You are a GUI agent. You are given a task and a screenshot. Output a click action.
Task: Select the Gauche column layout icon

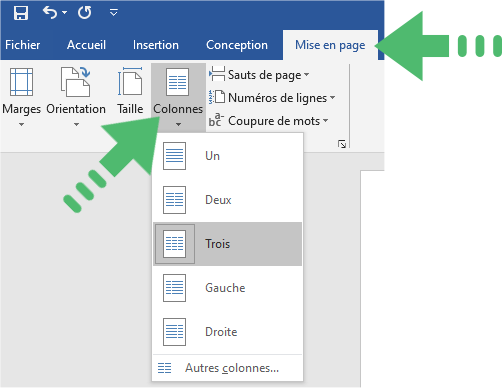(x=174, y=288)
